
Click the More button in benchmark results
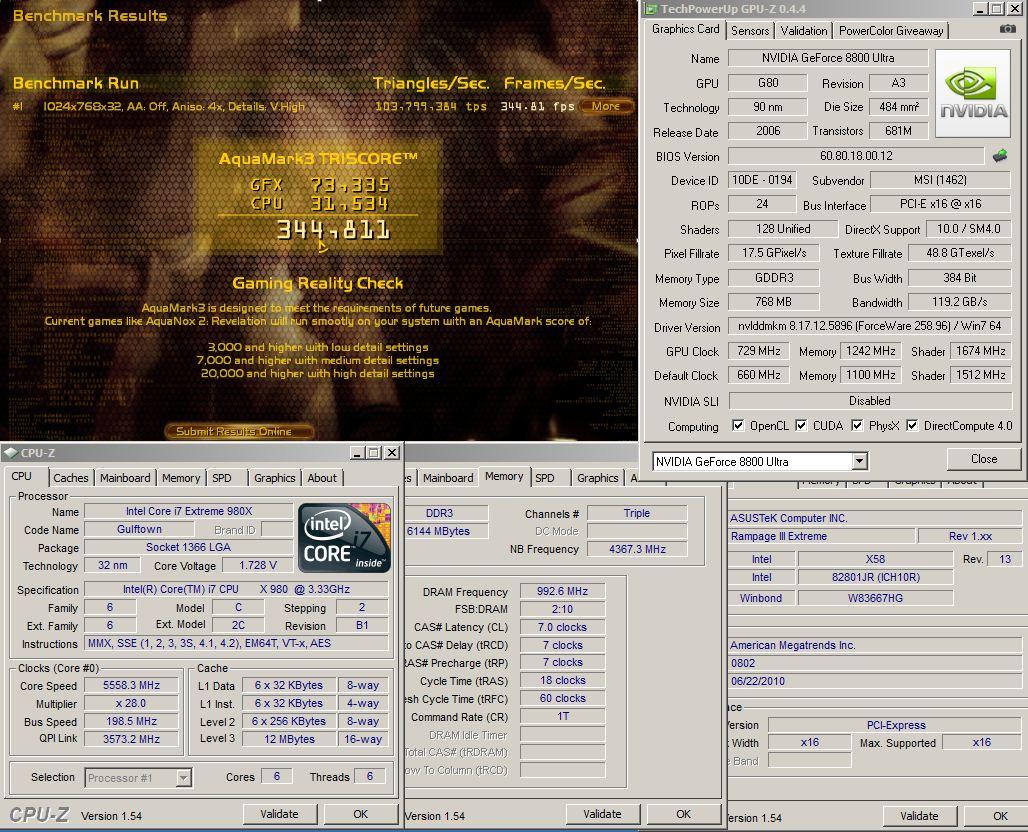pos(606,106)
